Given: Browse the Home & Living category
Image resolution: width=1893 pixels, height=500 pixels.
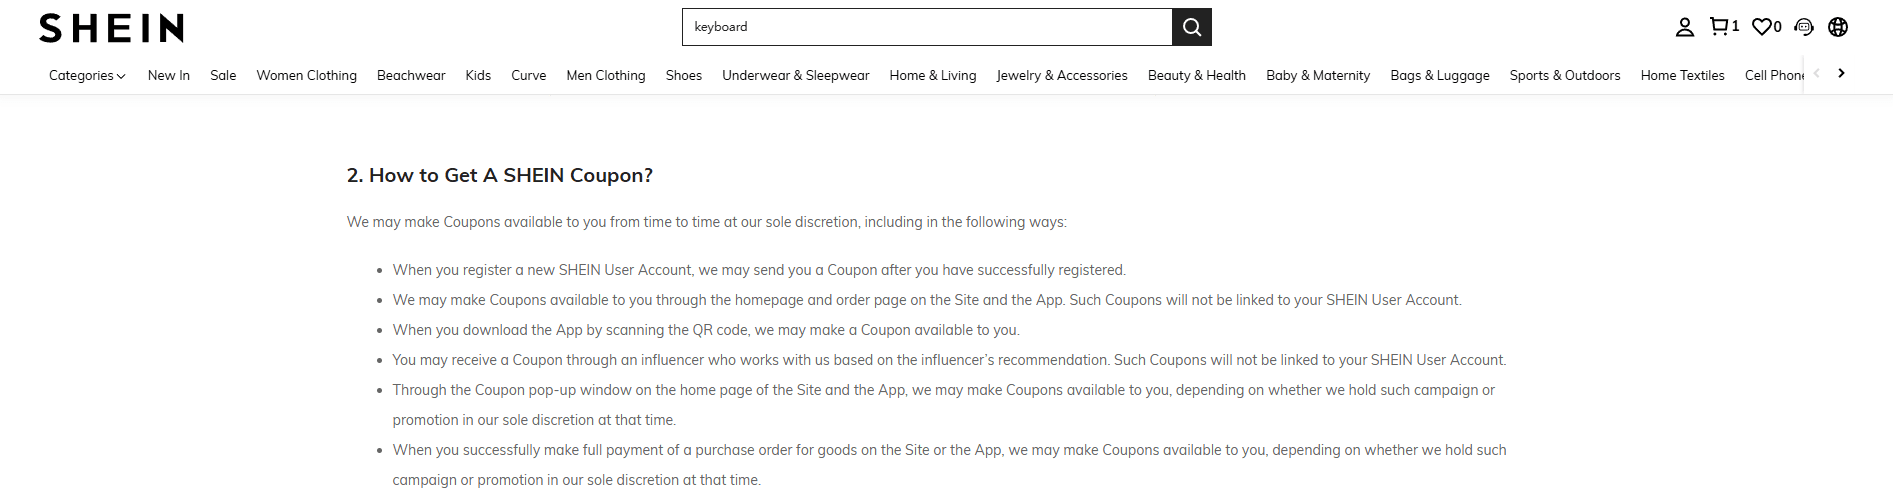Looking at the screenshot, I should click(x=932, y=75).
